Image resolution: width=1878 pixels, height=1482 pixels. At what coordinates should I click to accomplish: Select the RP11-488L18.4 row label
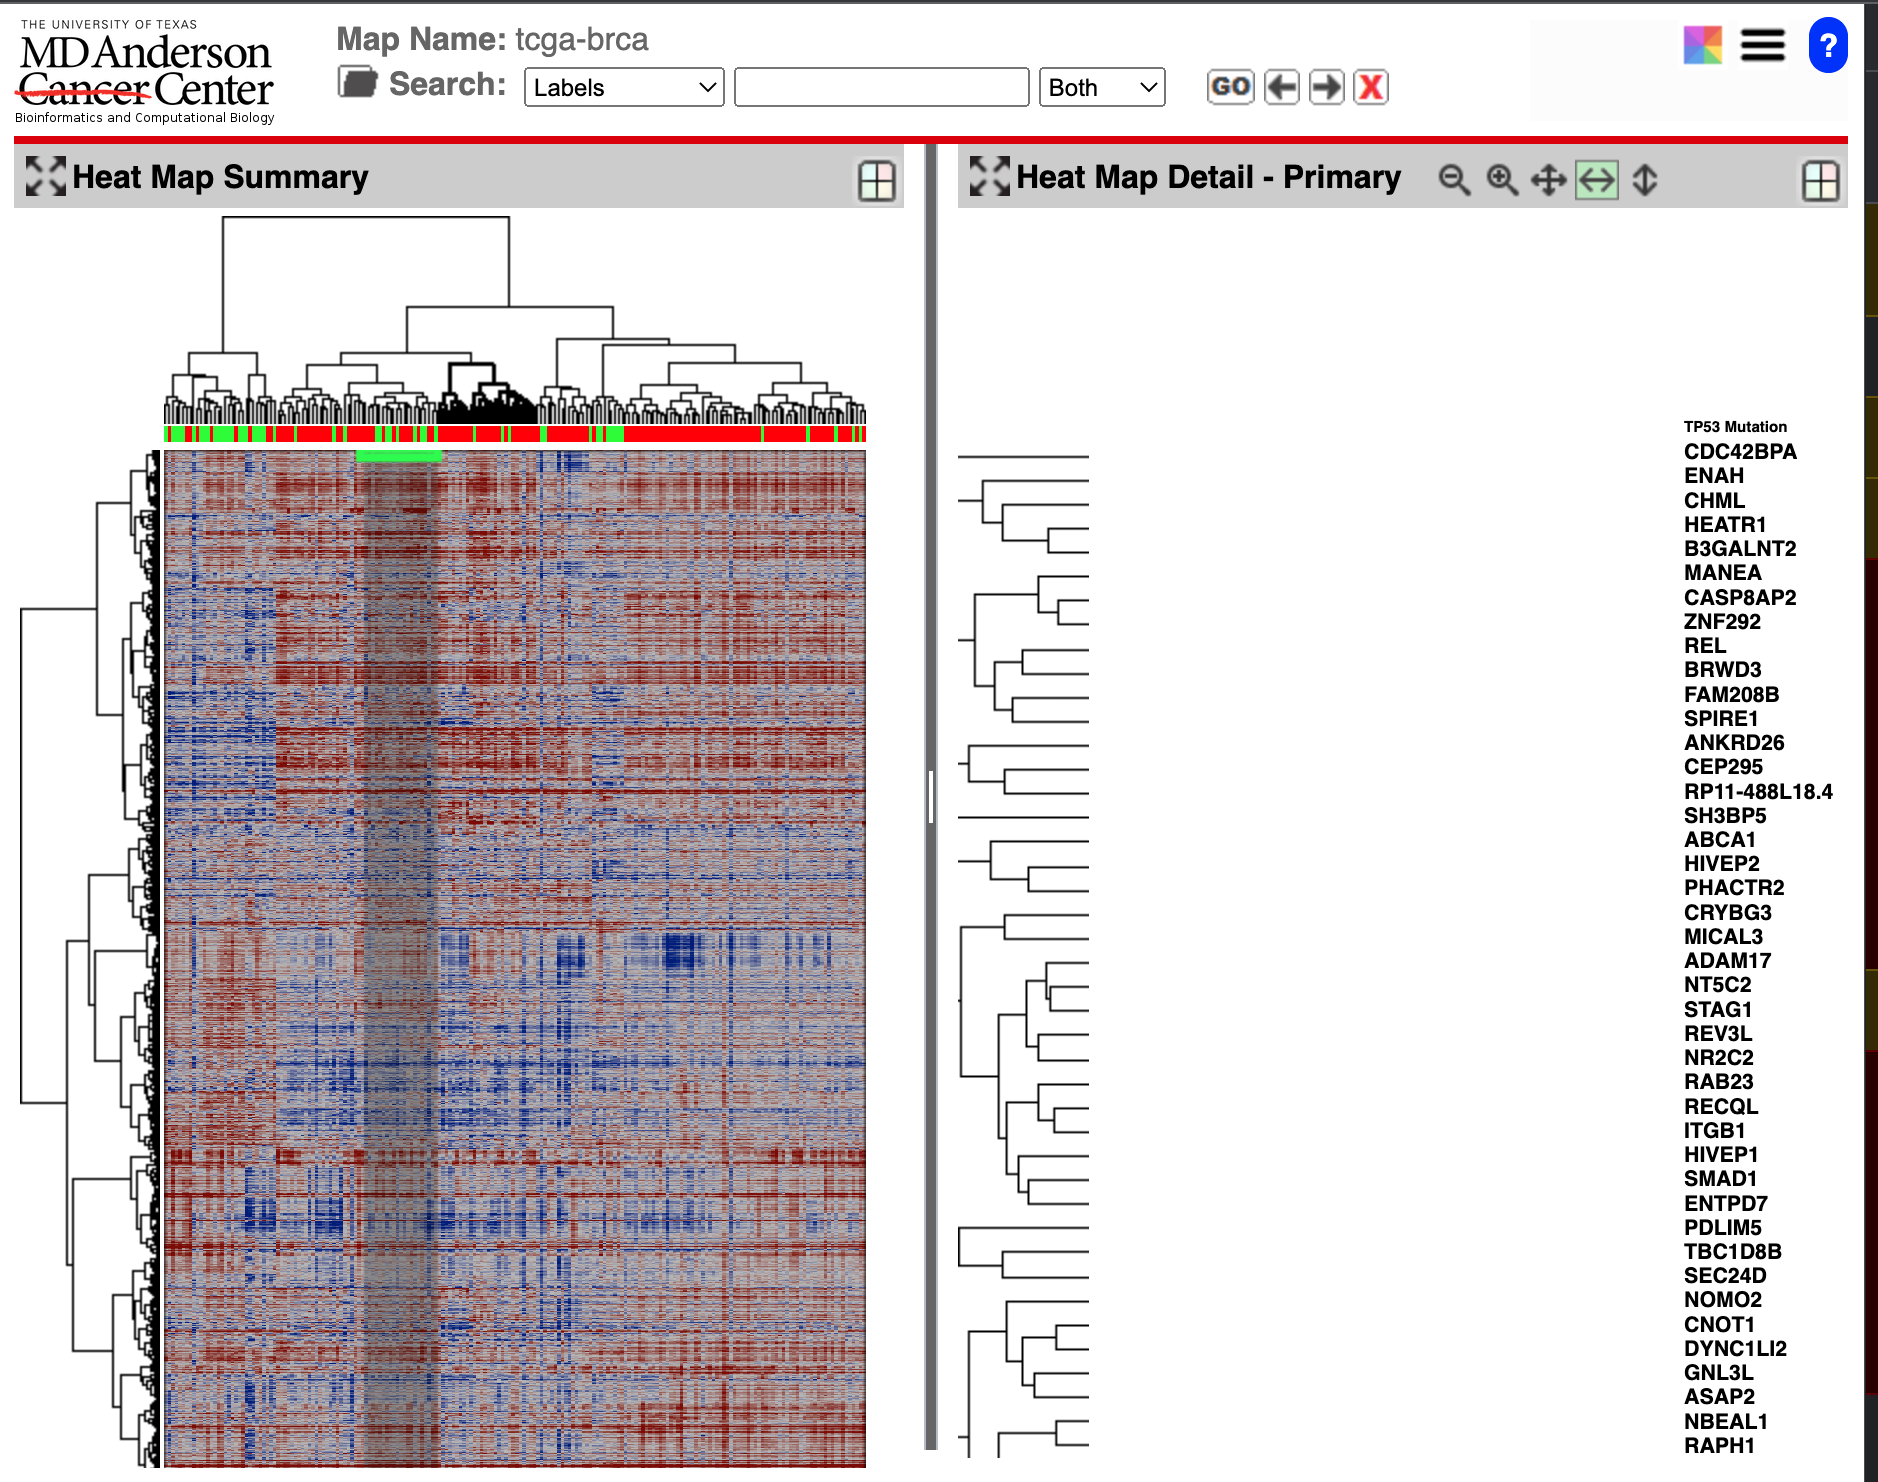point(1758,792)
